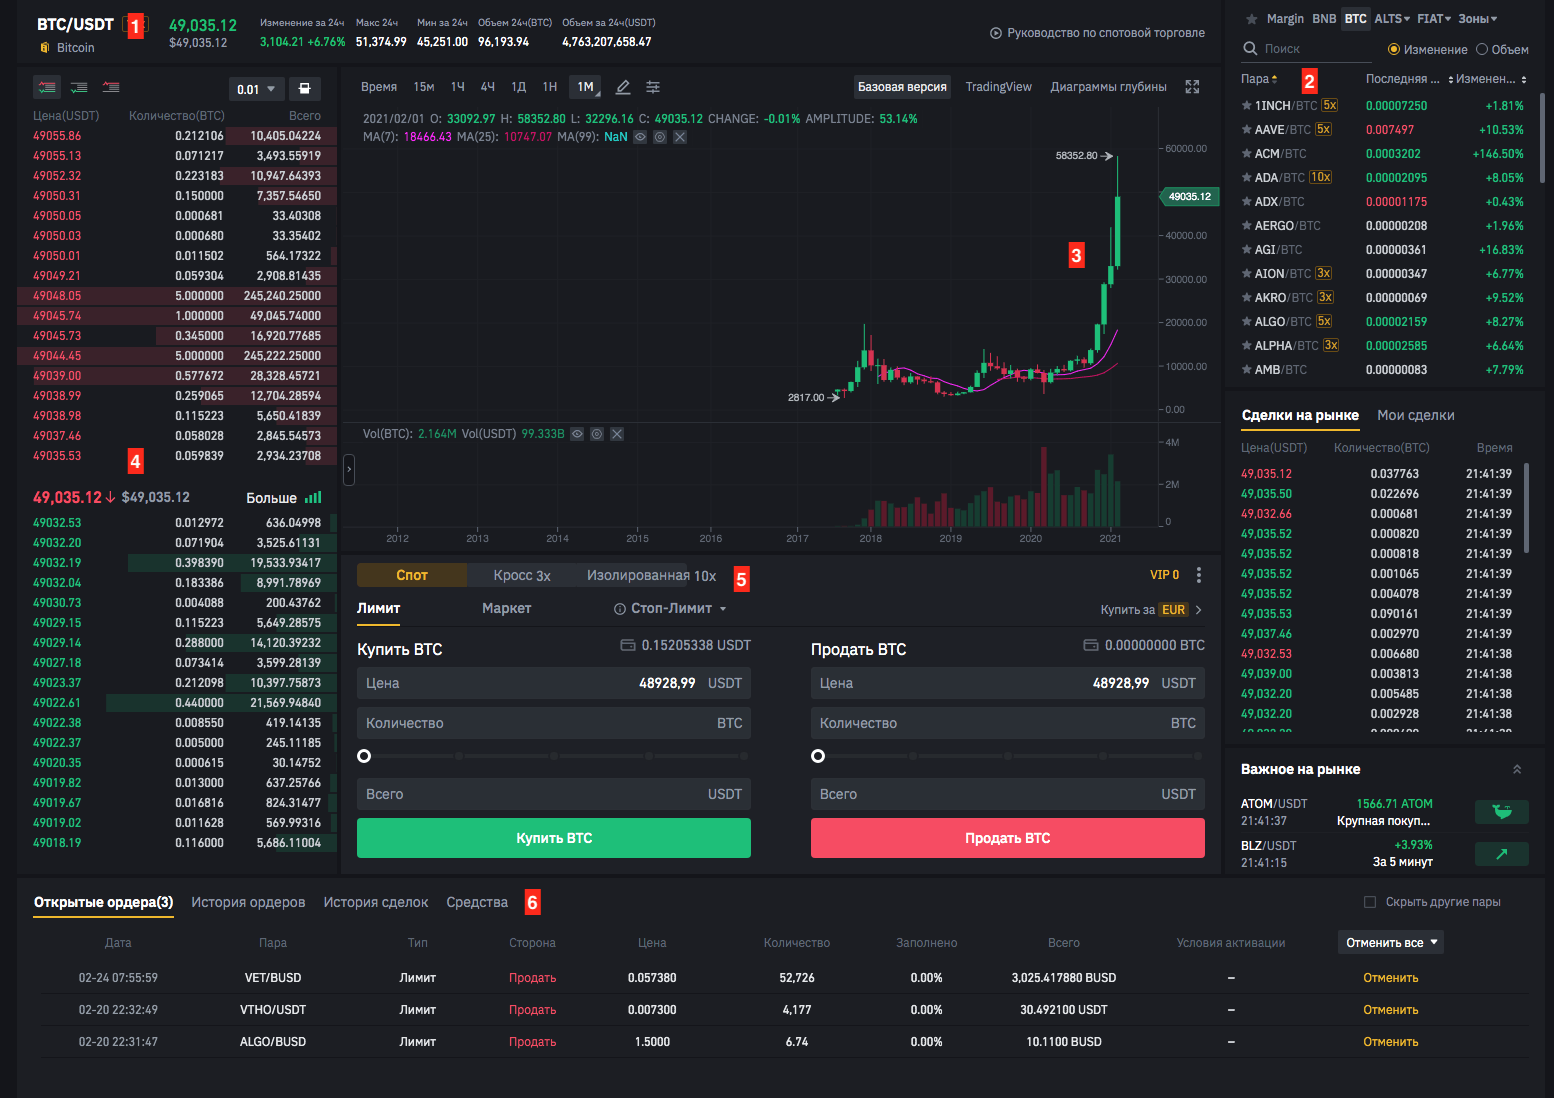Open the FIAT markets dropdown
Viewport: 1554px width, 1098px height.
tap(1434, 19)
